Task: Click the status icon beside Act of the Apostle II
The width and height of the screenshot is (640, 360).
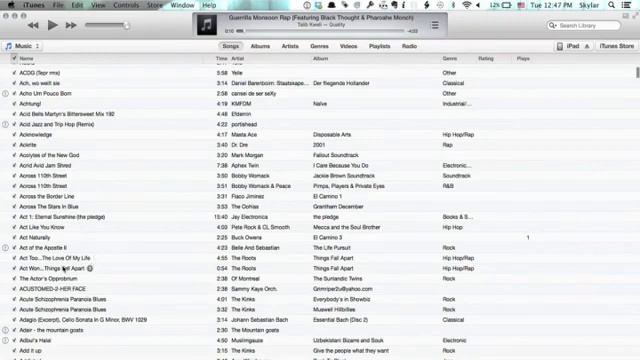Action: 5,248
